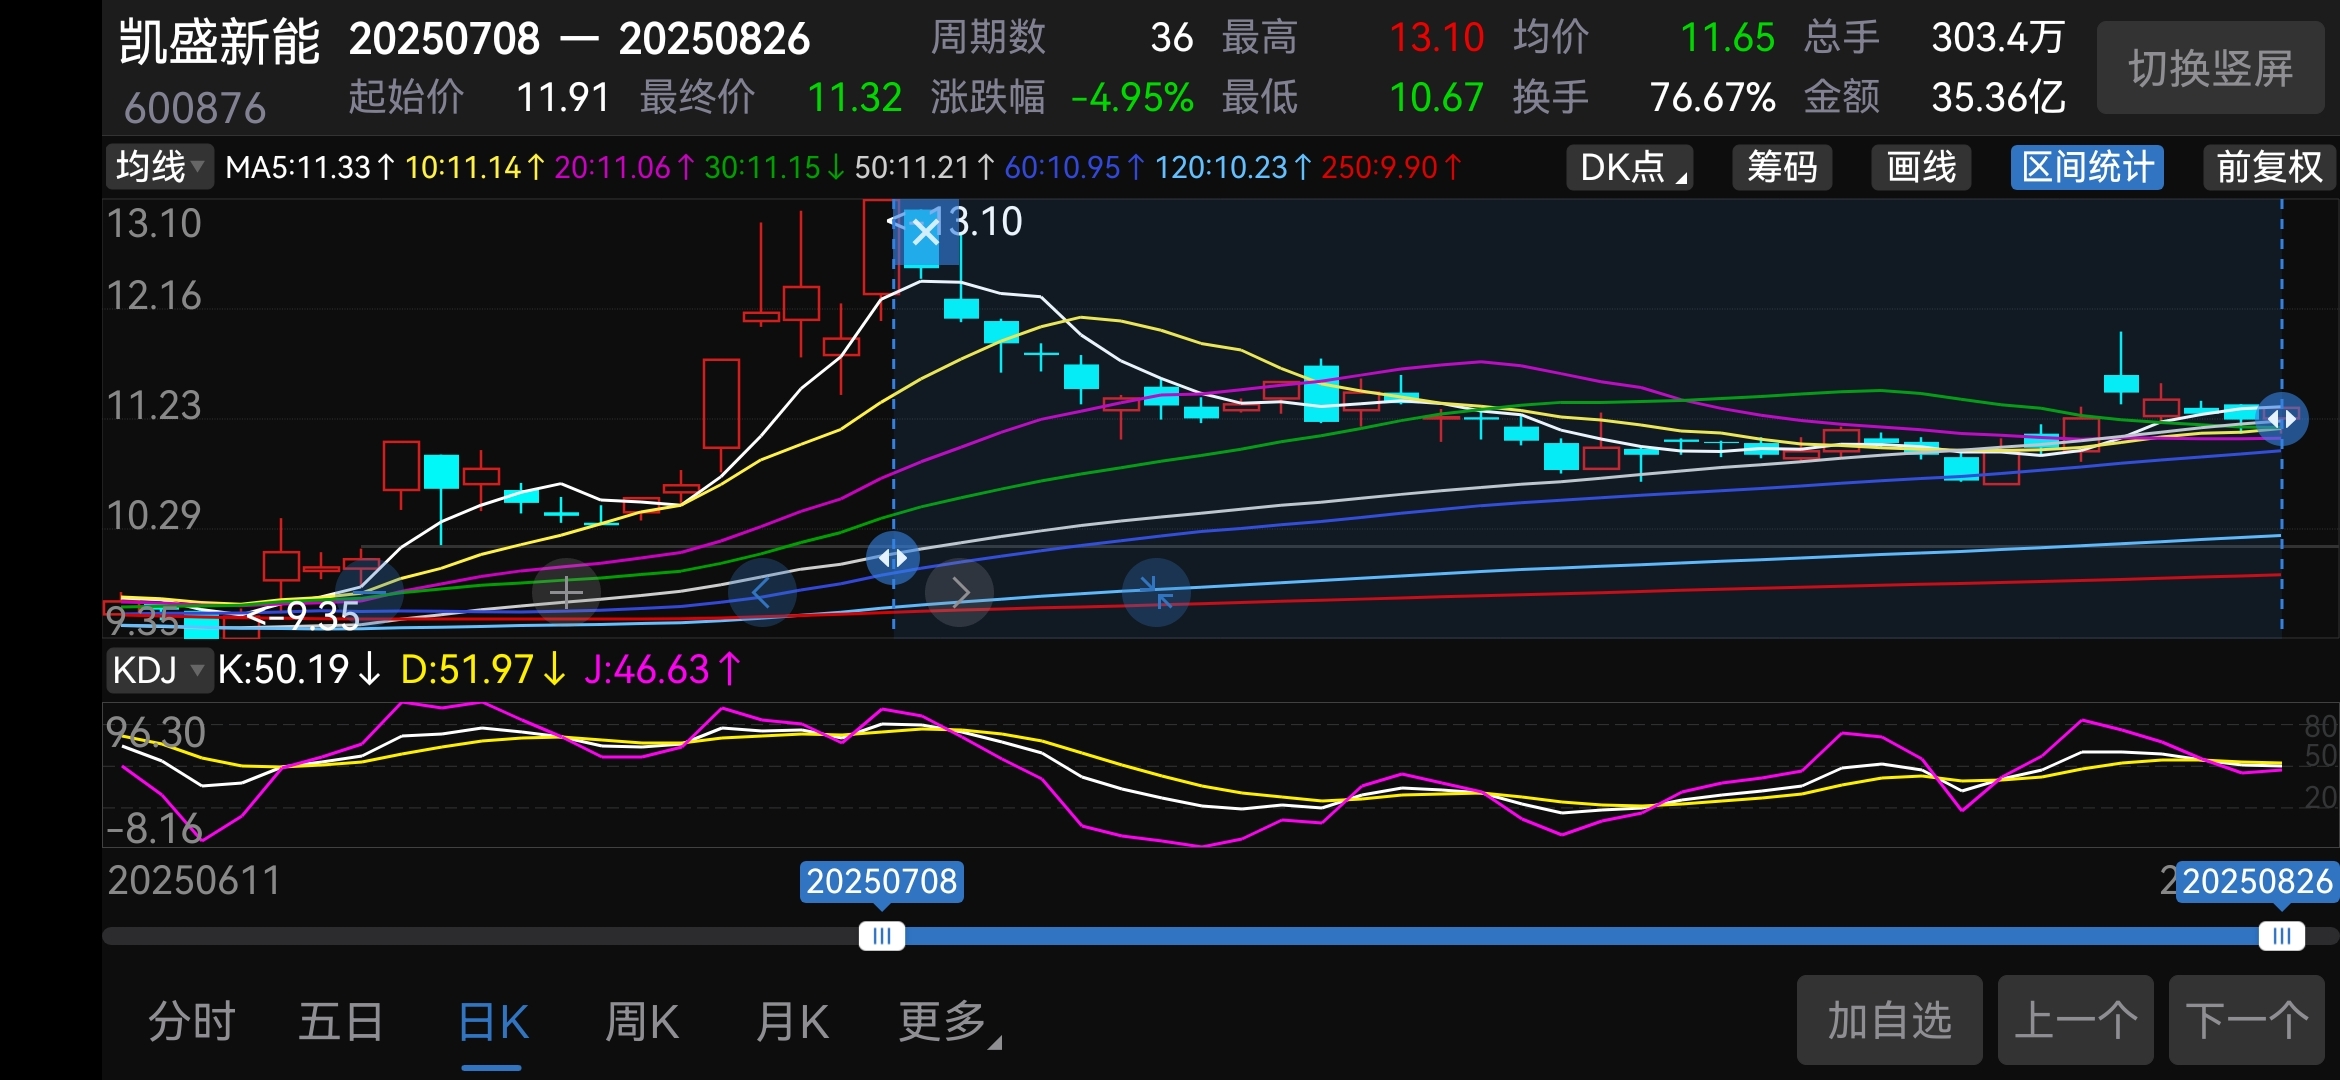Viewport: 2340px width, 1080px height.
Task: Tap the D:51.97 indicator value
Action: [x=484, y=669]
